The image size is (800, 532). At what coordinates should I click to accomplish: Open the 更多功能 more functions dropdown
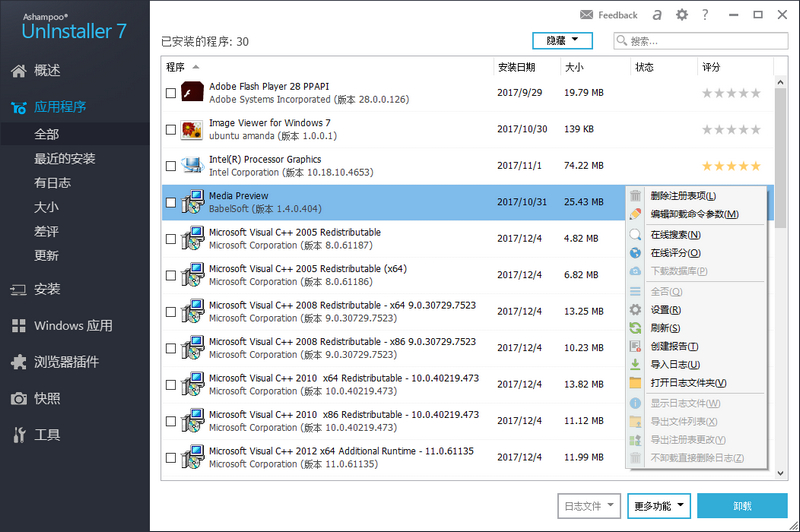click(659, 506)
